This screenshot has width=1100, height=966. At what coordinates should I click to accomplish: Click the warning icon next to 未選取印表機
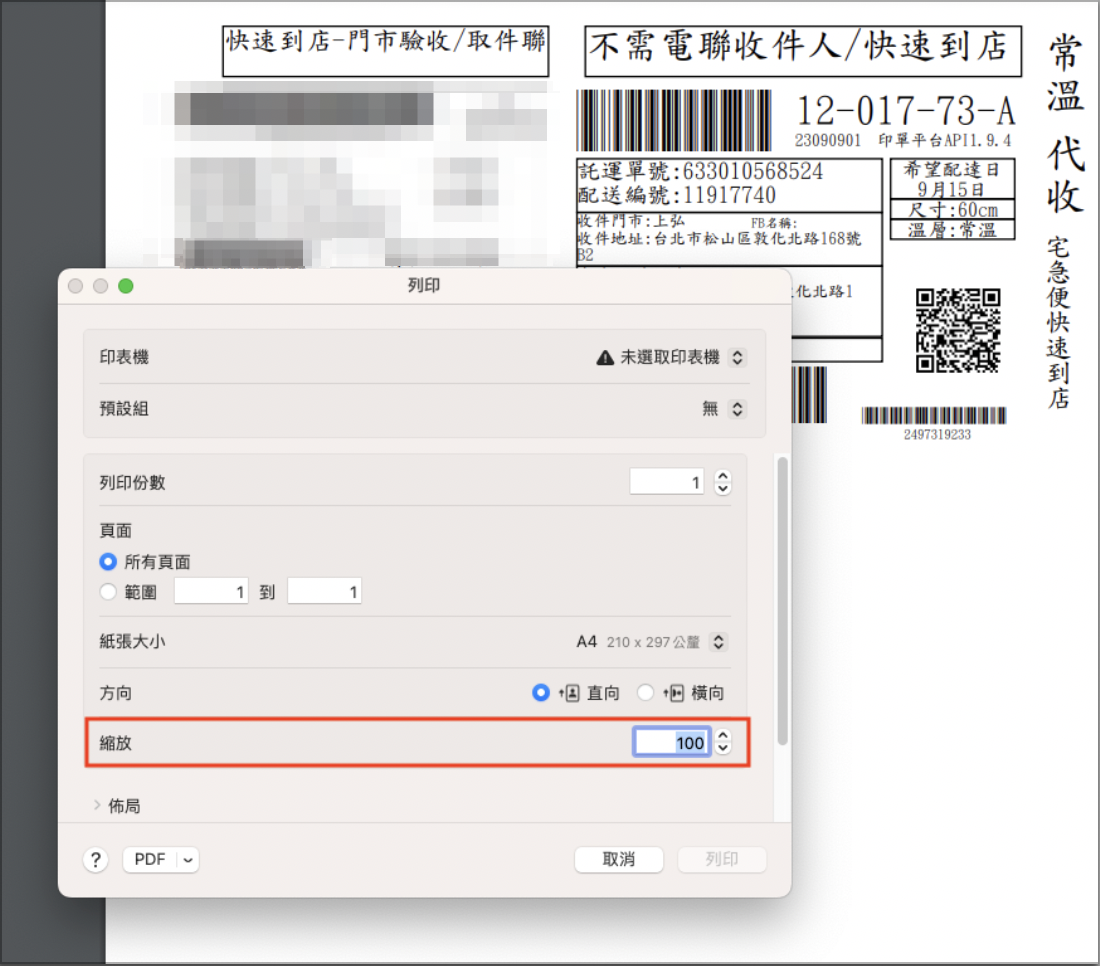tap(605, 358)
